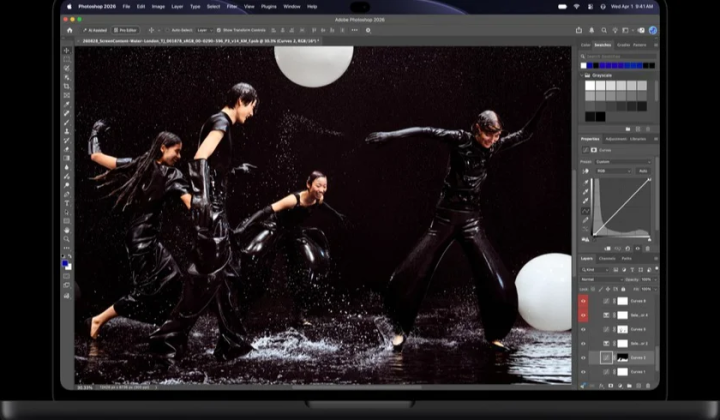Select the Gradient tool
This screenshot has height=420, width=720.
(x=67, y=158)
